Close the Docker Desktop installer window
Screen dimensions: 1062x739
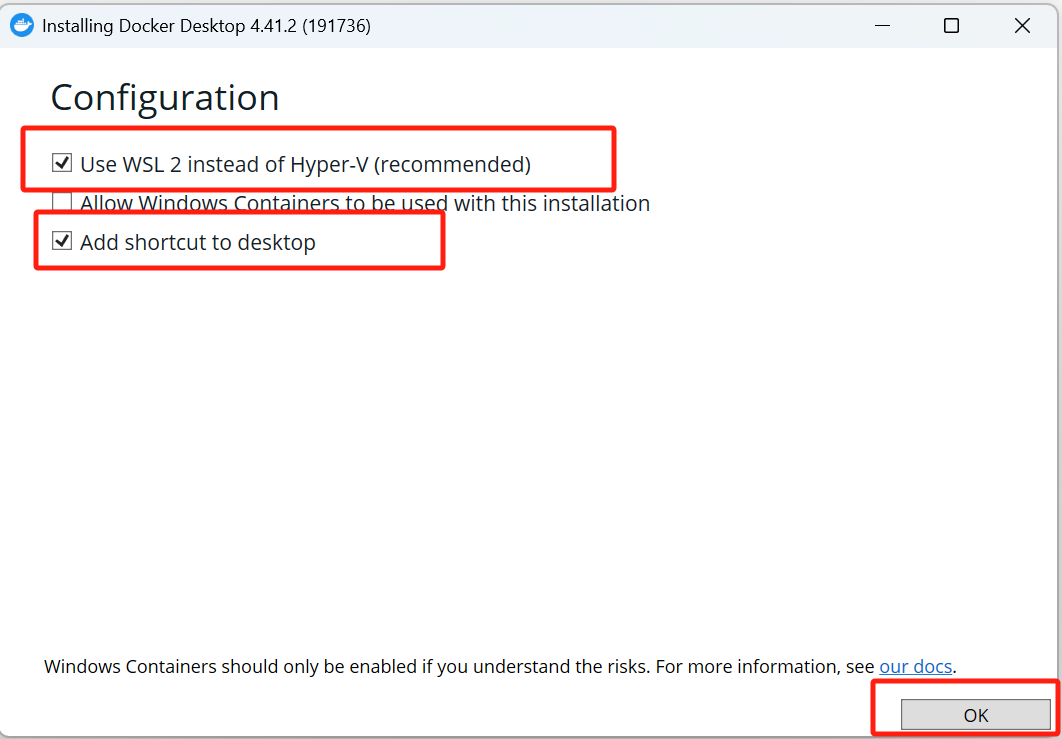pos(1022,26)
